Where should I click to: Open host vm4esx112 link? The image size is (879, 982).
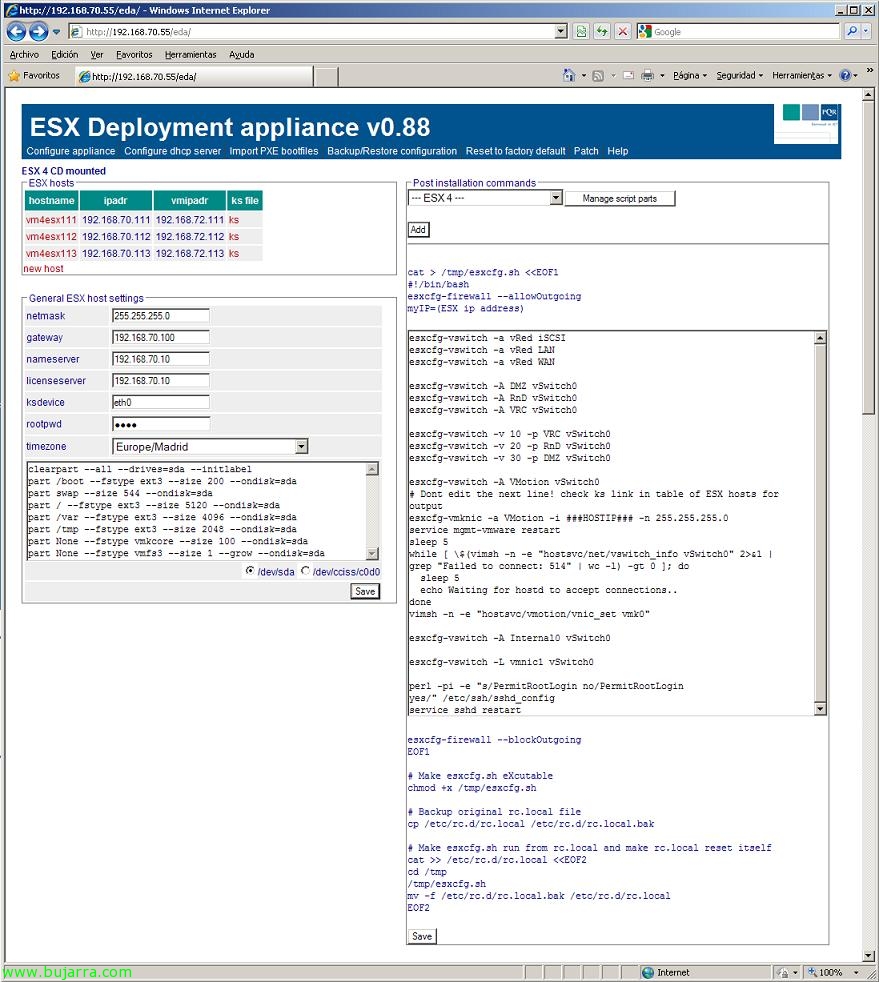click(x=51, y=237)
